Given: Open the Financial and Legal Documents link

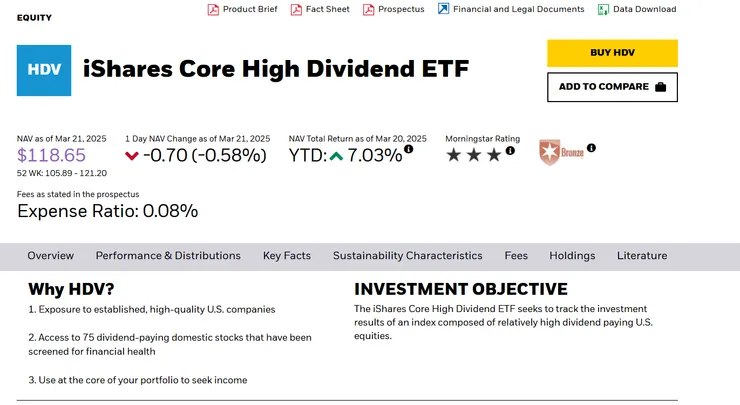Looking at the screenshot, I should click(518, 10).
